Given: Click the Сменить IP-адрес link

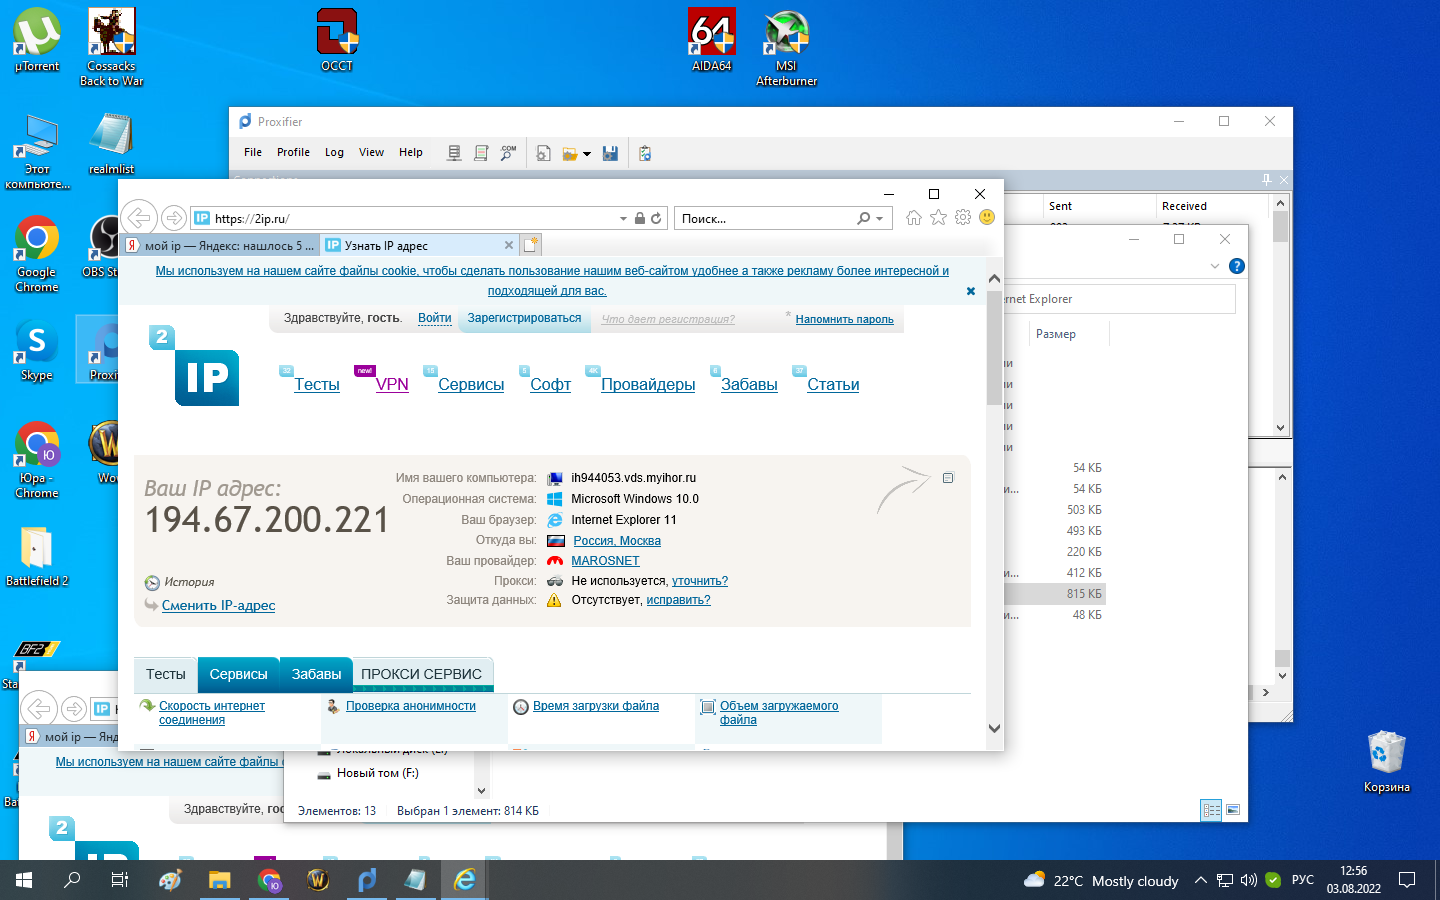Looking at the screenshot, I should point(218,606).
